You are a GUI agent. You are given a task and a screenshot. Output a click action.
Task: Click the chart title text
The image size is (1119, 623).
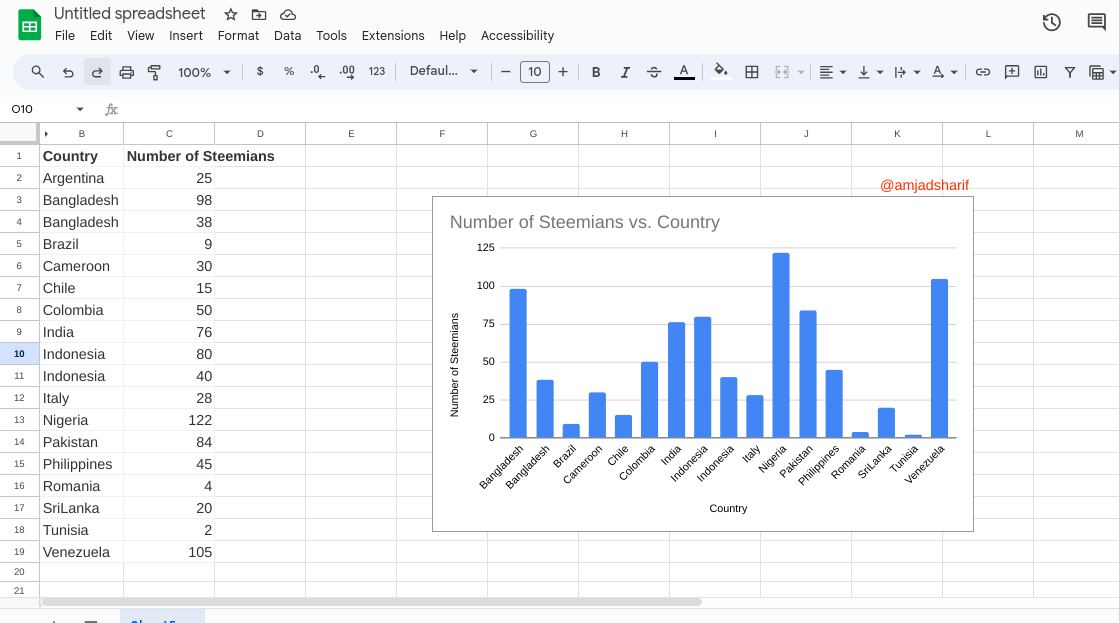coord(584,222)
